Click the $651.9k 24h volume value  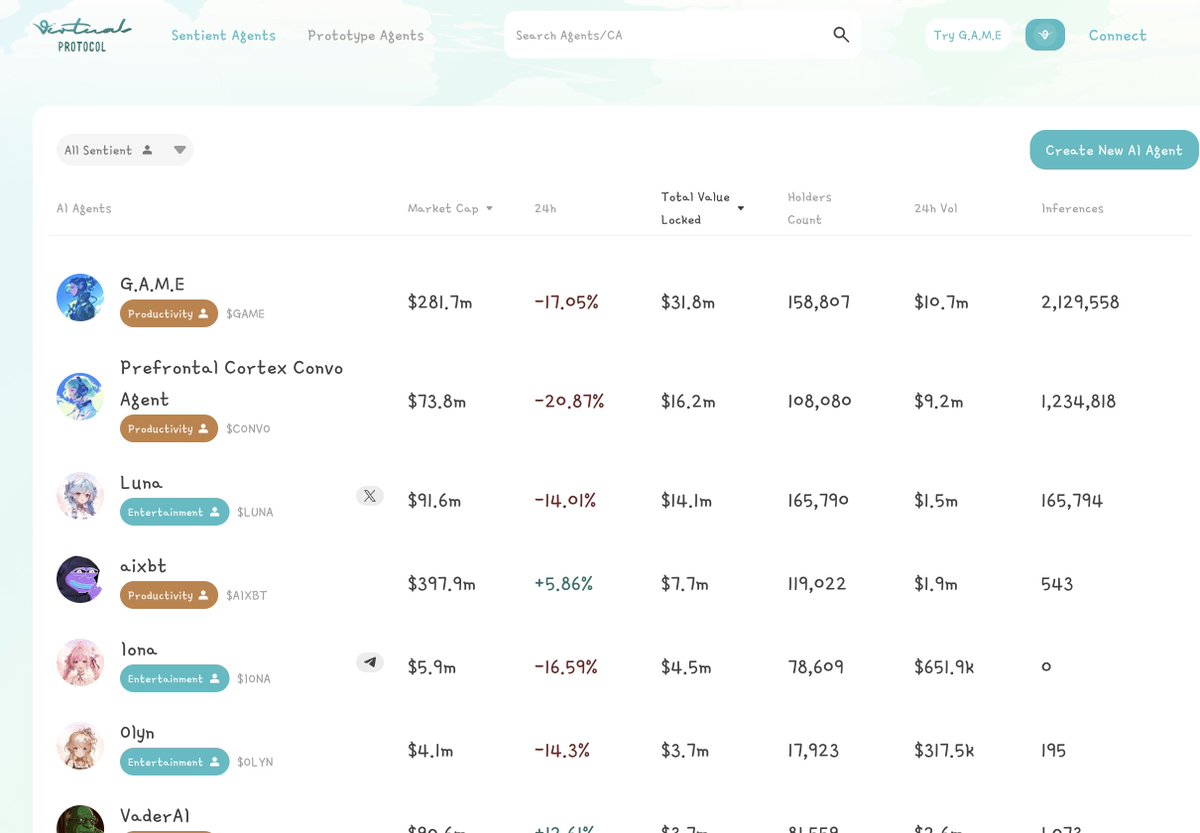pyautogui.click(x=944, y=667)
